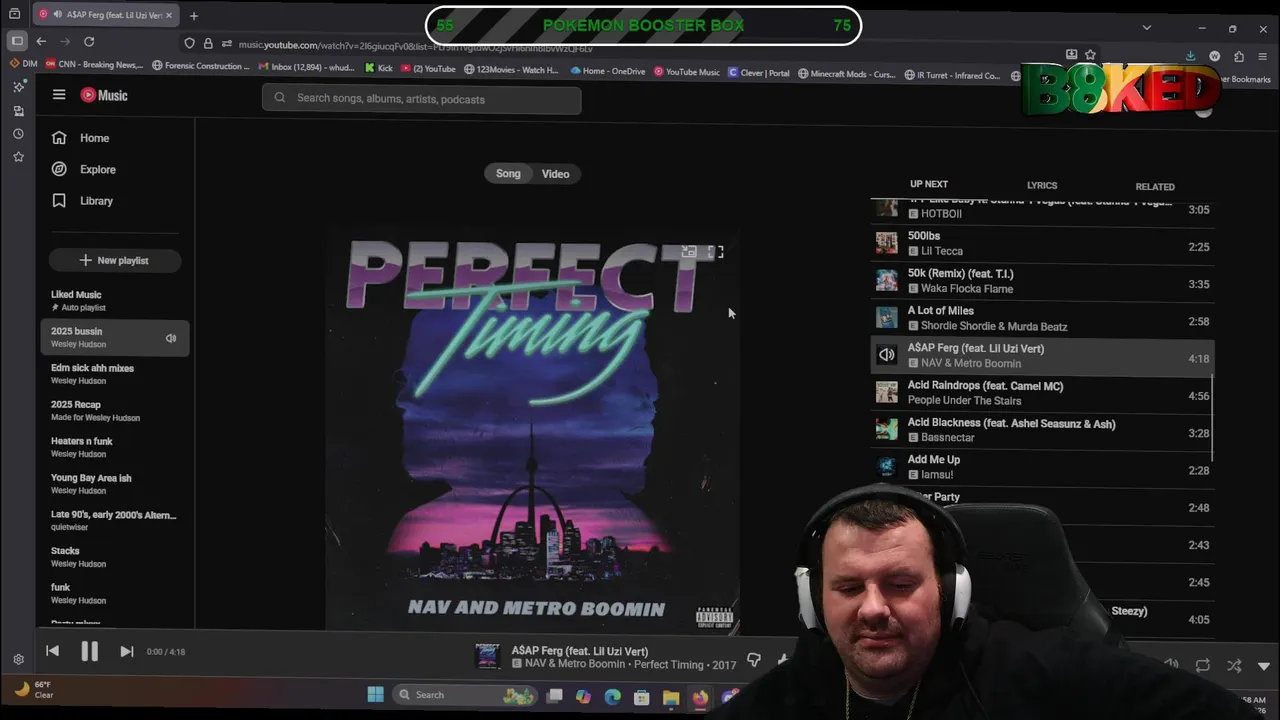Image resolution: width=1280 pixels, height=720 pixels.
Task: Play Acid Raindrops by People Under The Stairs
Action: [1042, 395]
